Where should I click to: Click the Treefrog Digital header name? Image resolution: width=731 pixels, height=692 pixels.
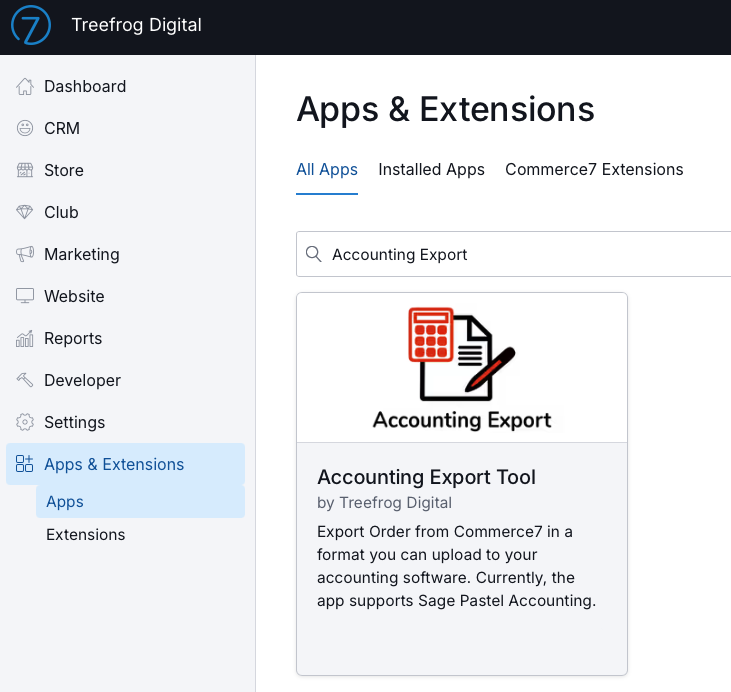[137, 25]
